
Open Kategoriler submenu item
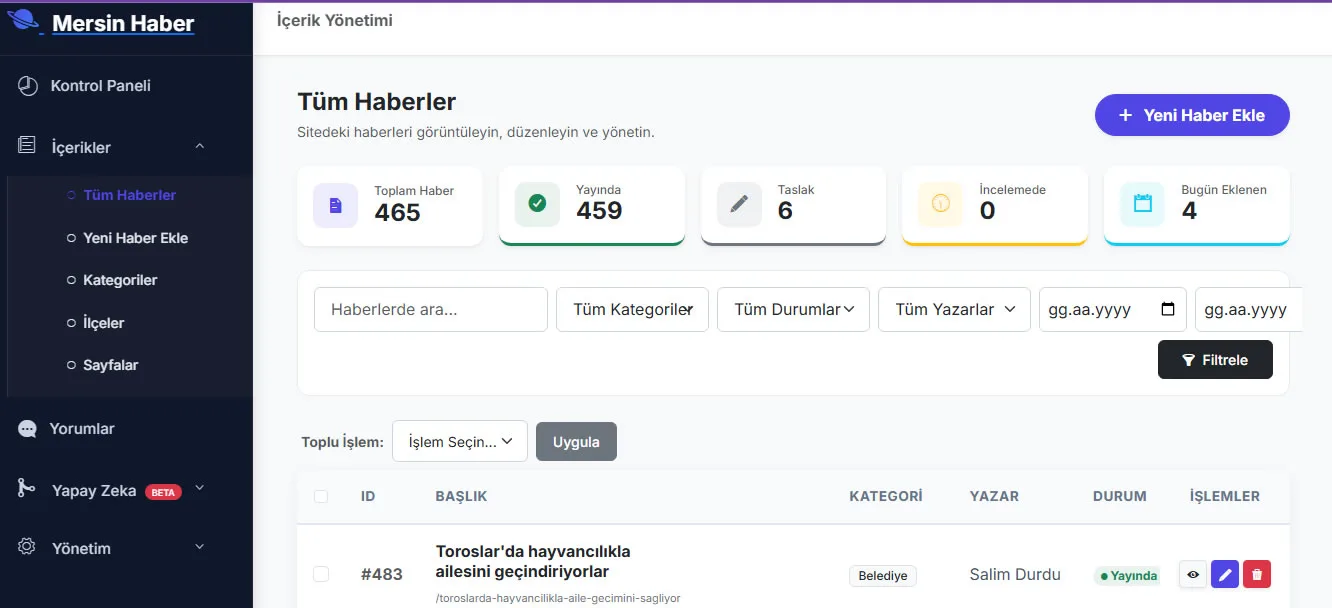120,280
